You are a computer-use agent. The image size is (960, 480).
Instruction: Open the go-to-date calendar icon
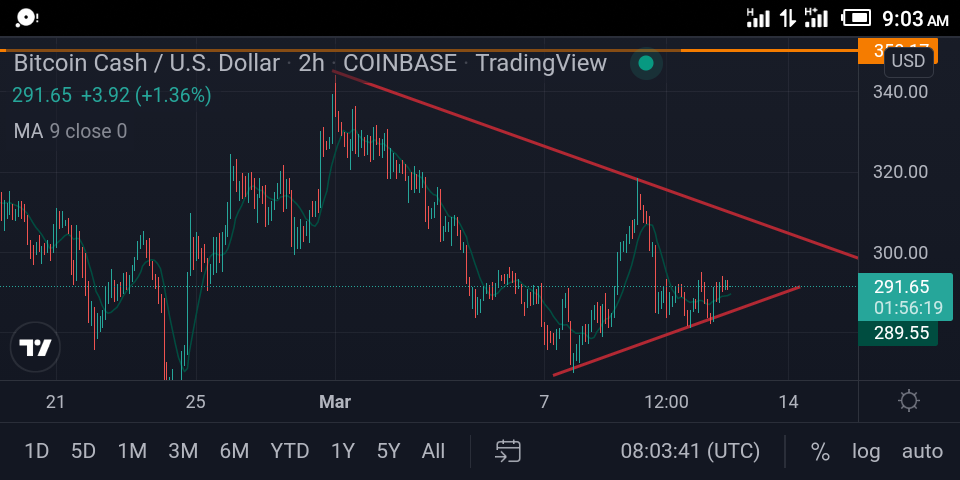click(x=508, y=452)
